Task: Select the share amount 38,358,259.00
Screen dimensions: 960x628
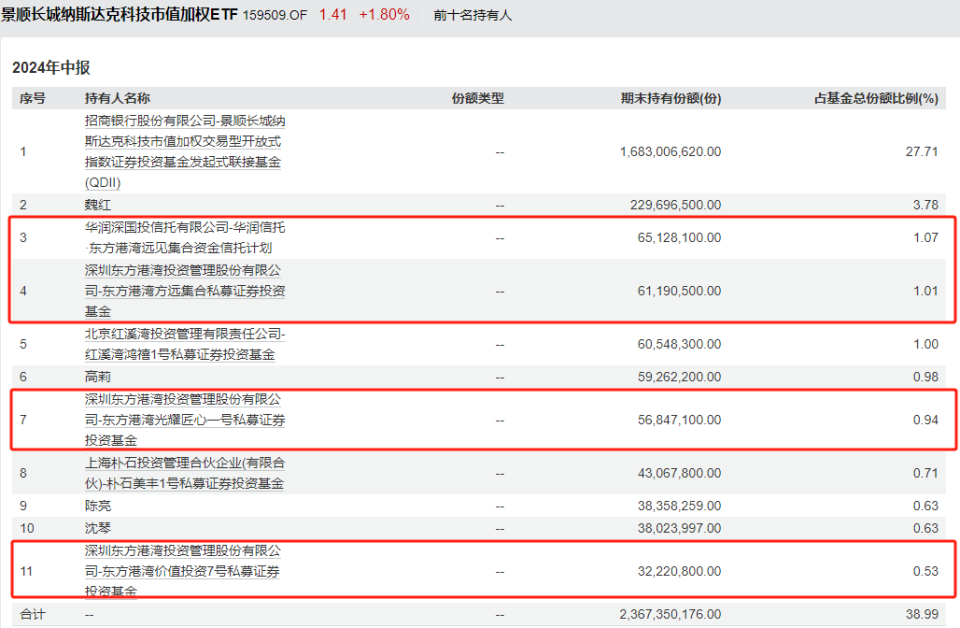Action: pyautogui.click(x=680, y=506)
